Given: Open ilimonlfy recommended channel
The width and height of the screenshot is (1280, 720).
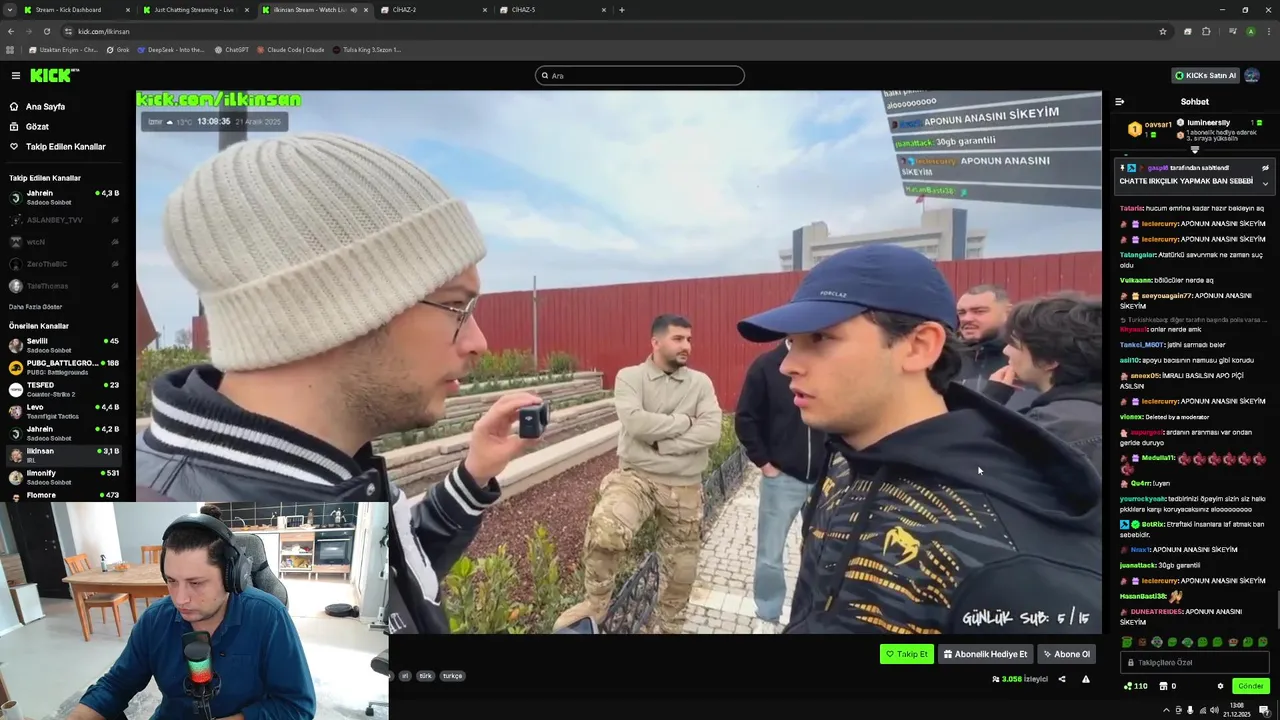Looking at the screenshot, I should (x=64, y=477).
